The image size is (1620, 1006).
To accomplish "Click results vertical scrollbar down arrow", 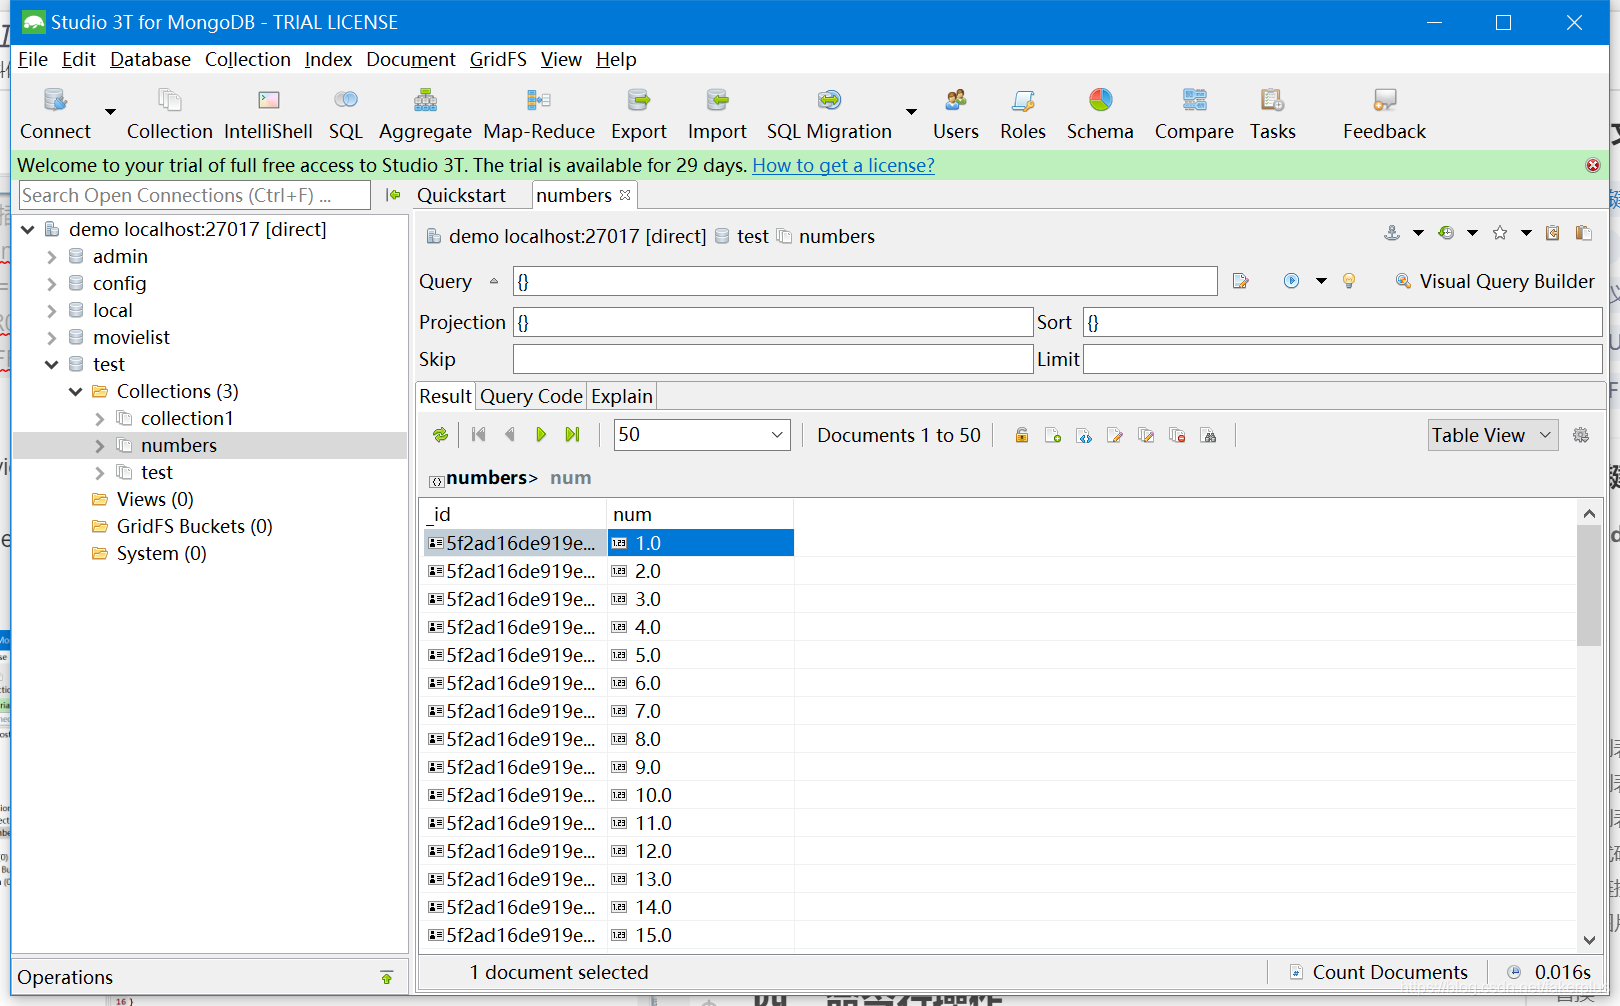I will [1589, 940].
